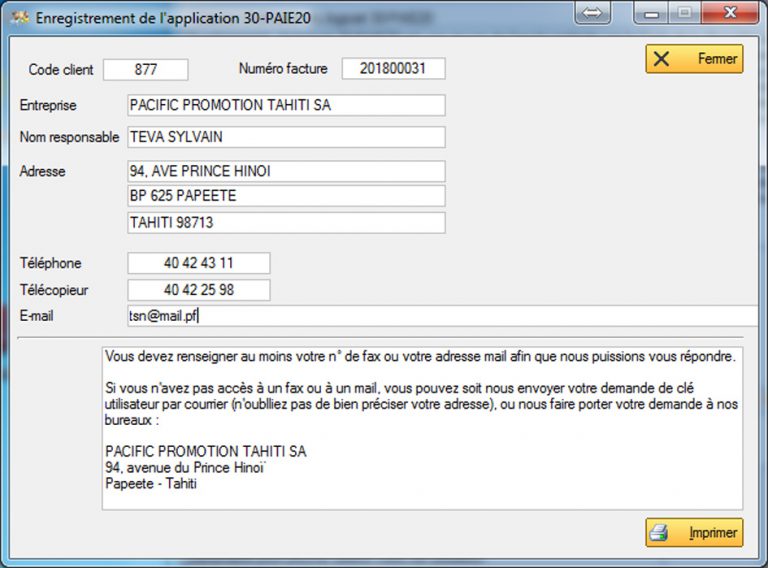The image size is (768, 568).
Task: Click the Code client field showing 877
Action: pos(145,70)
